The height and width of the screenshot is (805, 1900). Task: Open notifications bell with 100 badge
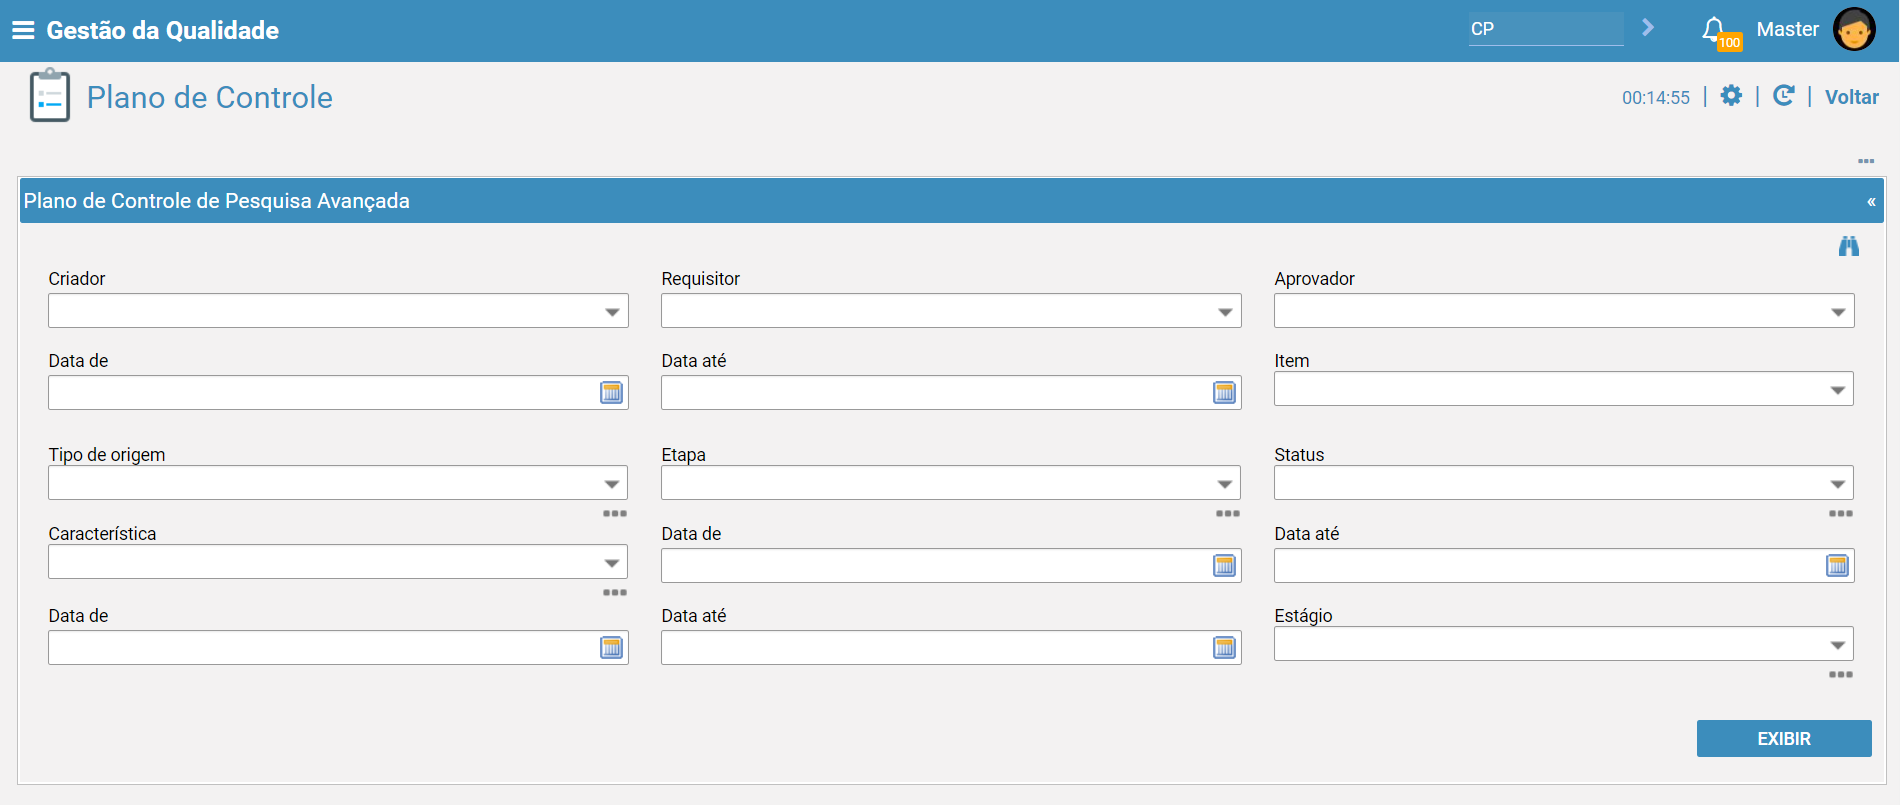point(1719,31)
